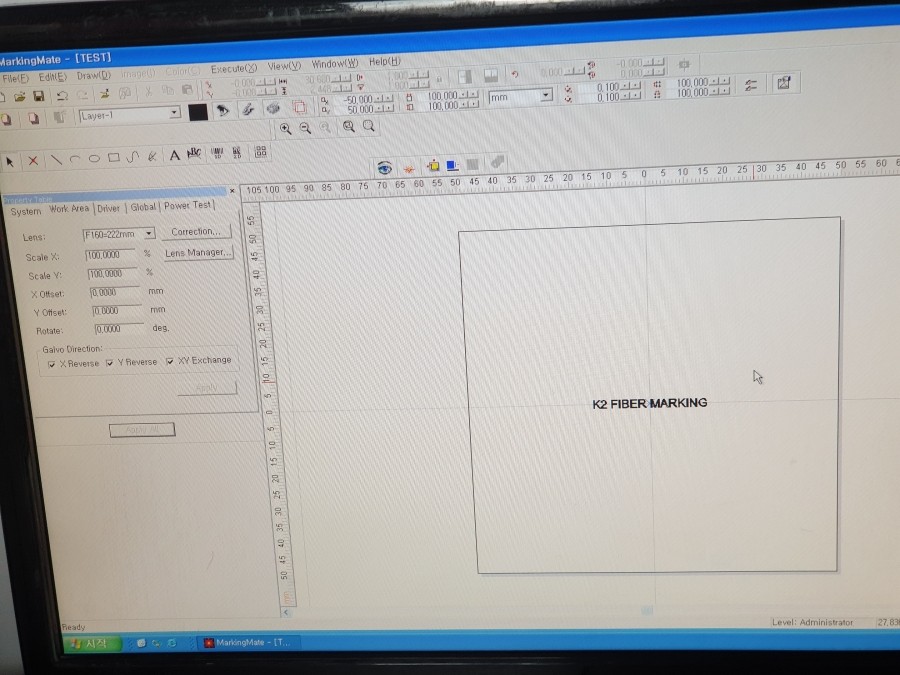900x675 pixels.
Task: Select the Line drawing tool
Action: coord(55,158)
